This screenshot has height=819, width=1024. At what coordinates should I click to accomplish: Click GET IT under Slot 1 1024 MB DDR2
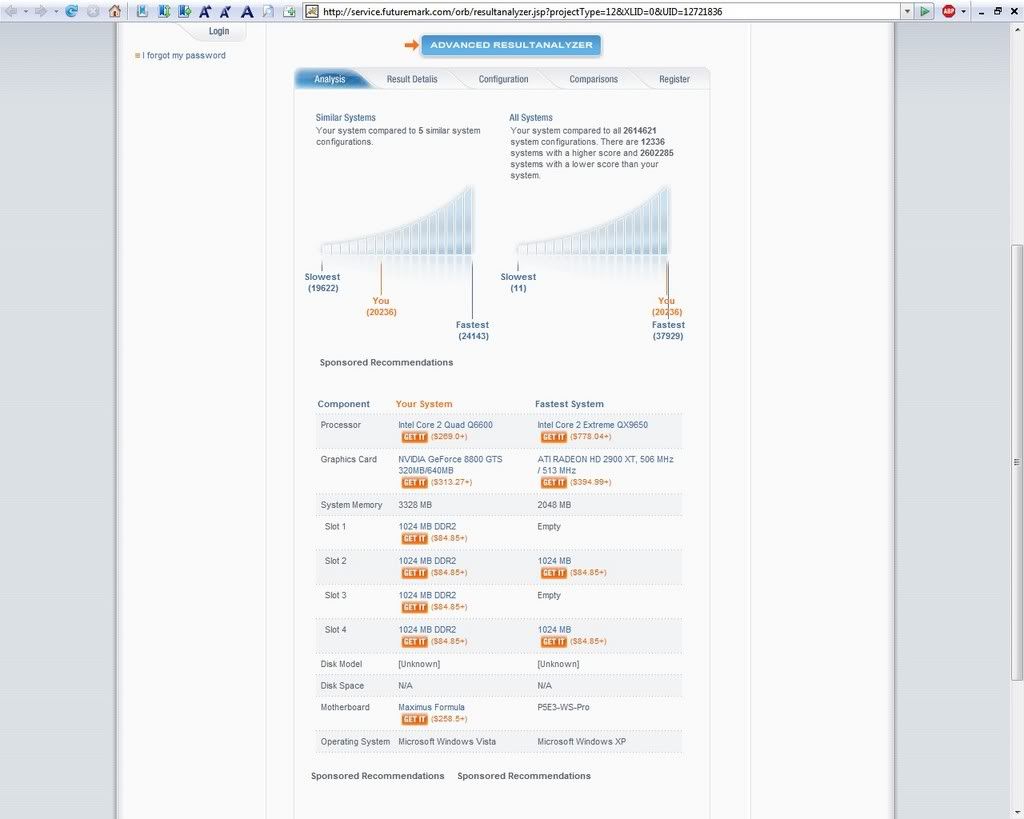414,539
